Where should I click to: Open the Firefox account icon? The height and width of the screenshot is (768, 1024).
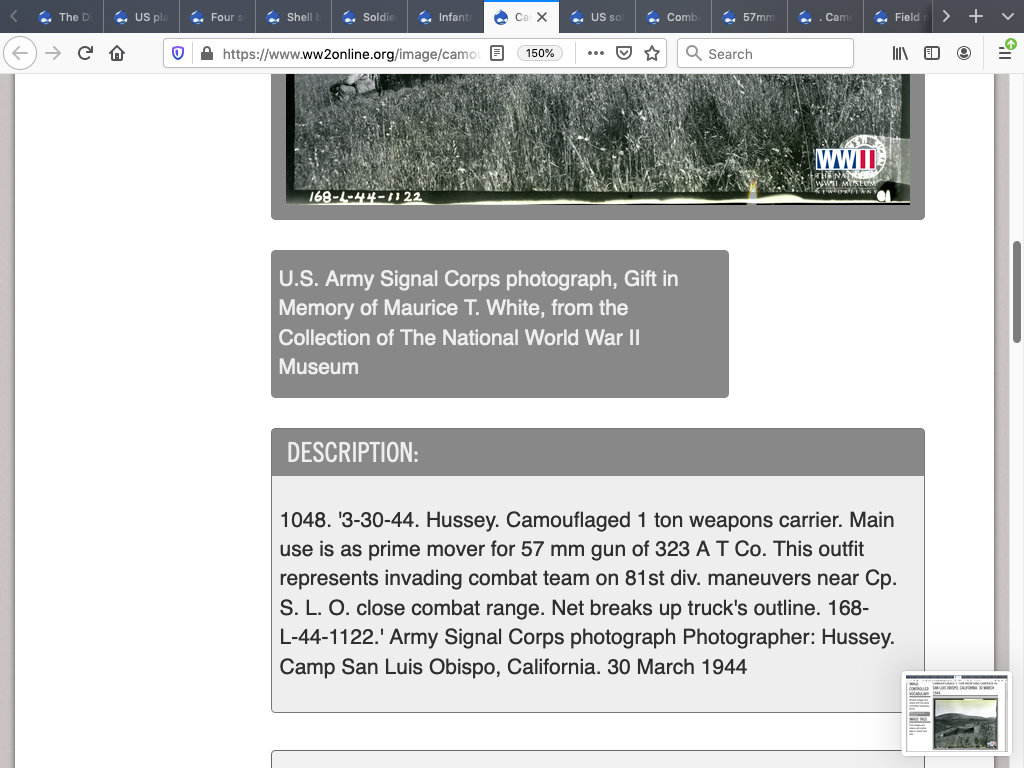pos(964,54)
